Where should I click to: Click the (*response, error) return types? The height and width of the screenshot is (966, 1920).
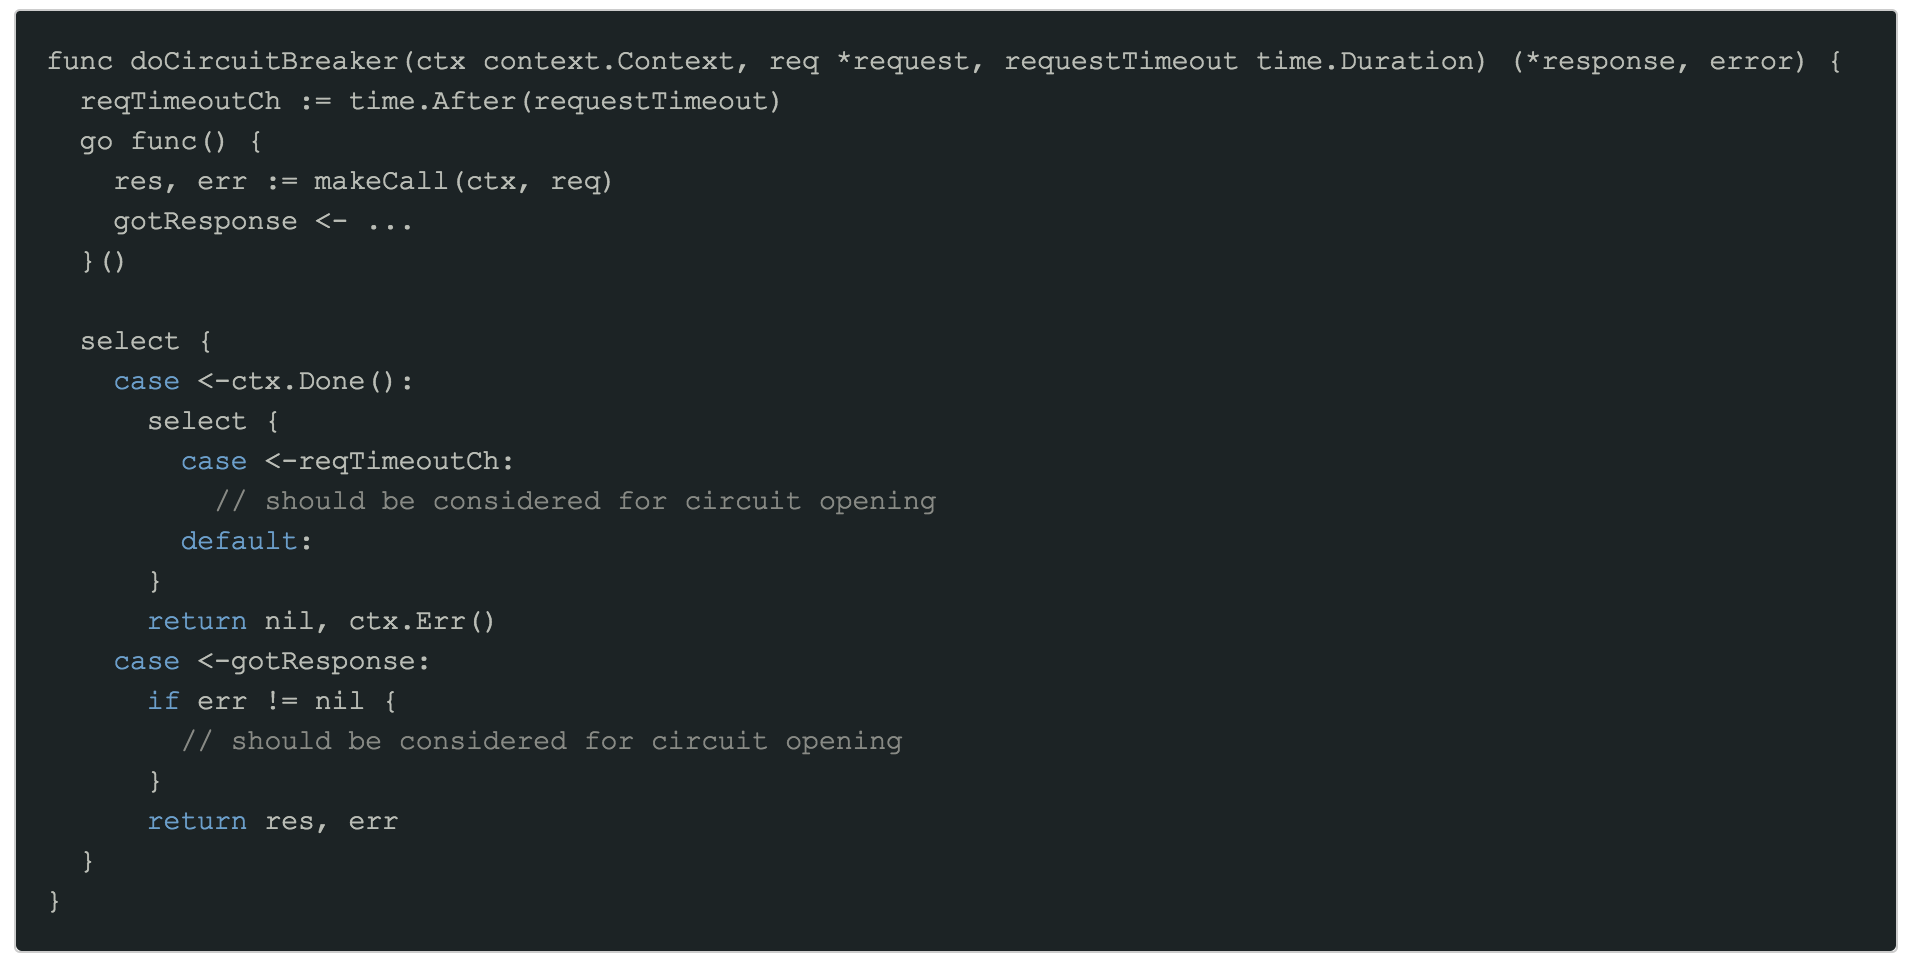coord(1660,61)
